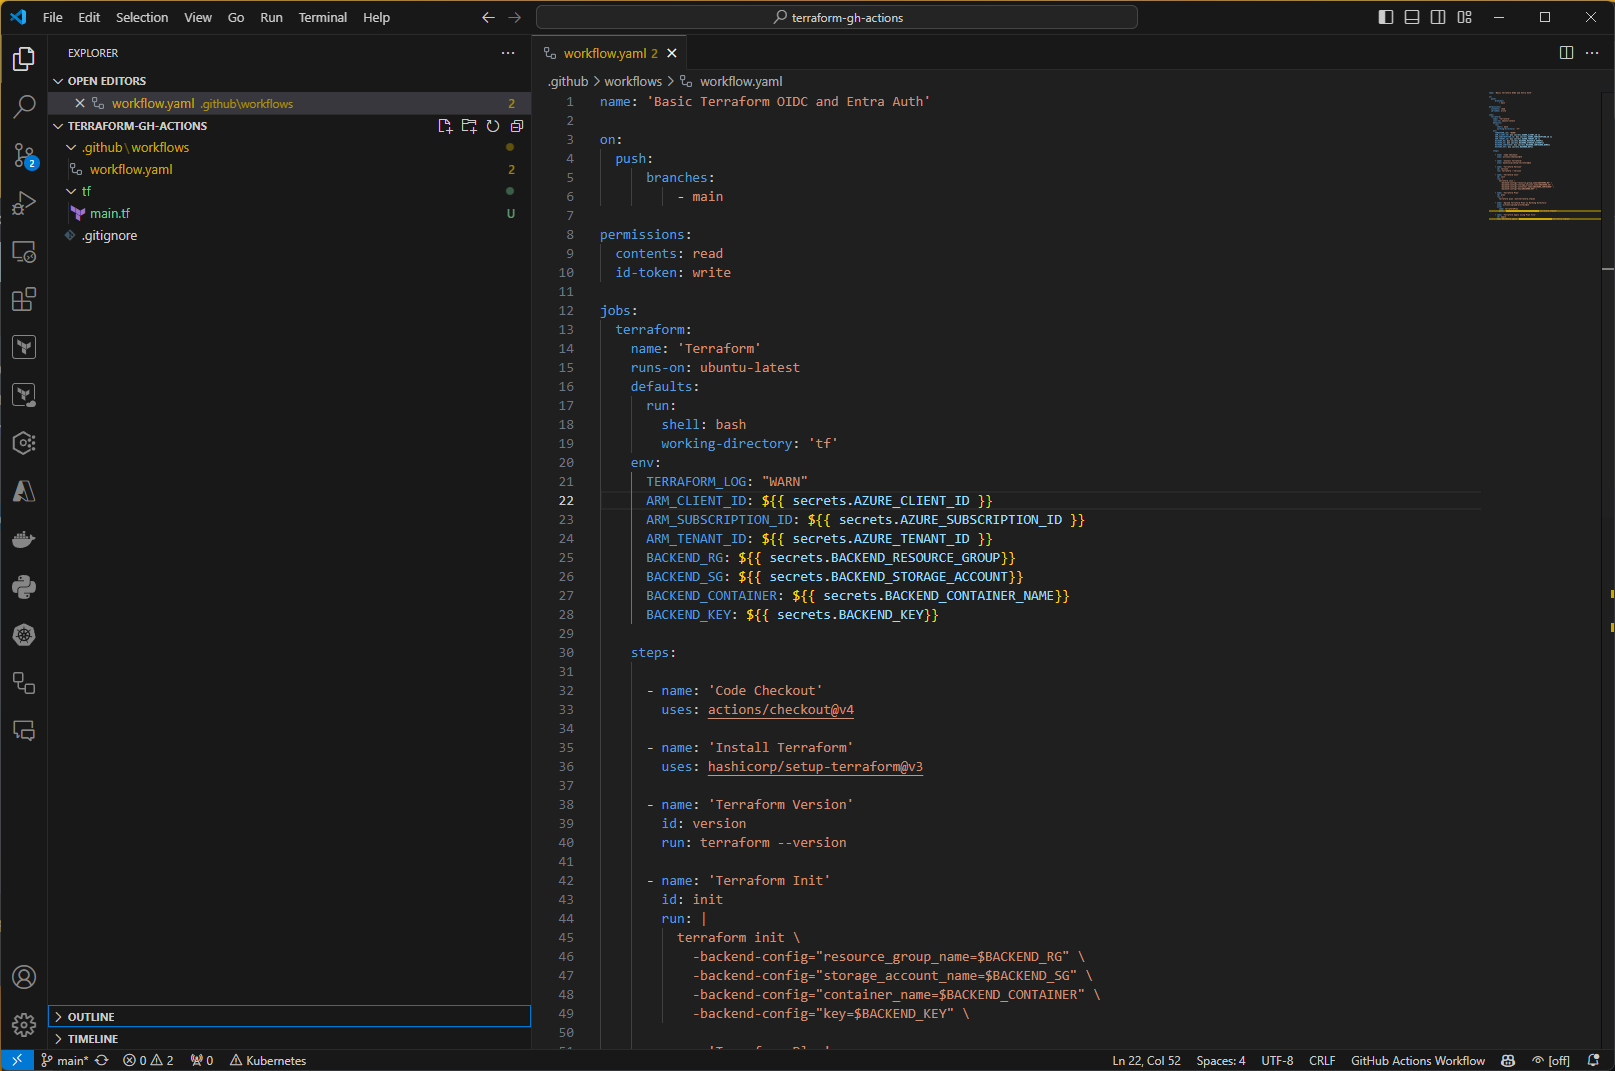Viewport: 1615px width, 1071px height.
Task: Refresh the explorer file tree
Action: pyautogui.click(x=493, y=126)
